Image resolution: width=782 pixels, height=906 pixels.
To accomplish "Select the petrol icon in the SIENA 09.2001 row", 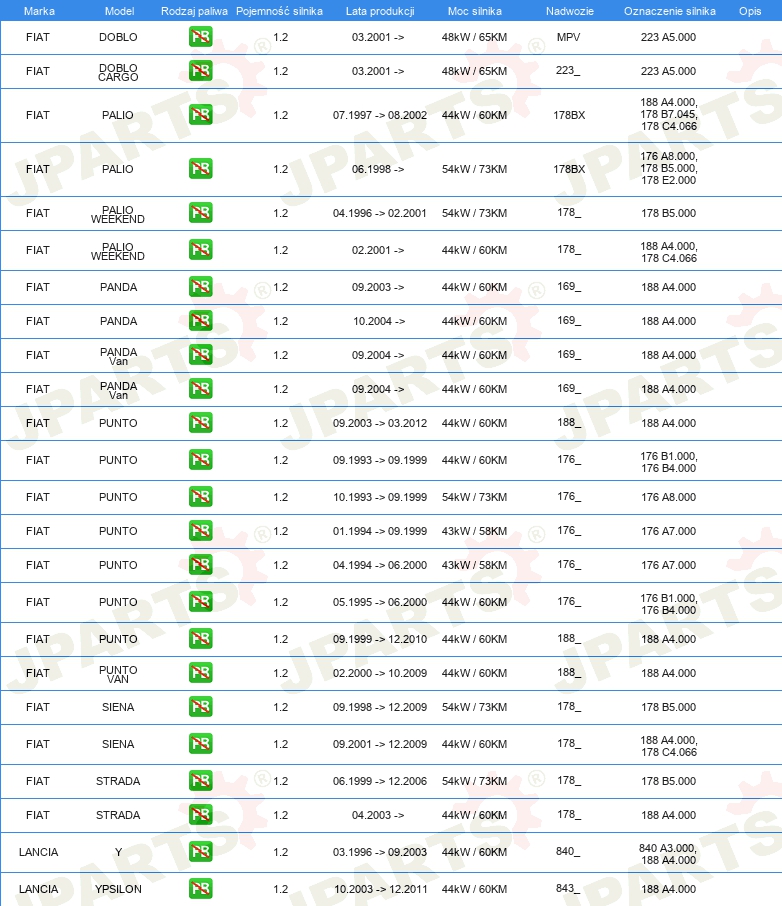I will pos(201,744).
